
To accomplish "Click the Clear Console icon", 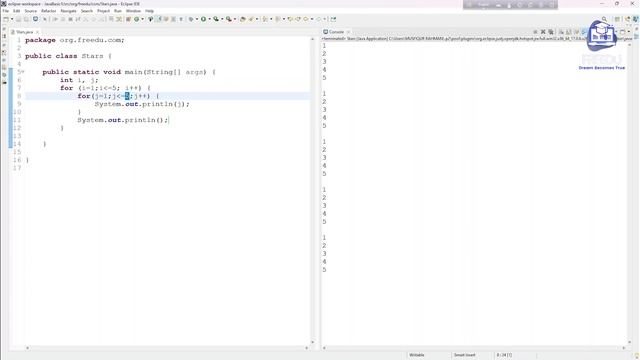I will tap(561, 32).
